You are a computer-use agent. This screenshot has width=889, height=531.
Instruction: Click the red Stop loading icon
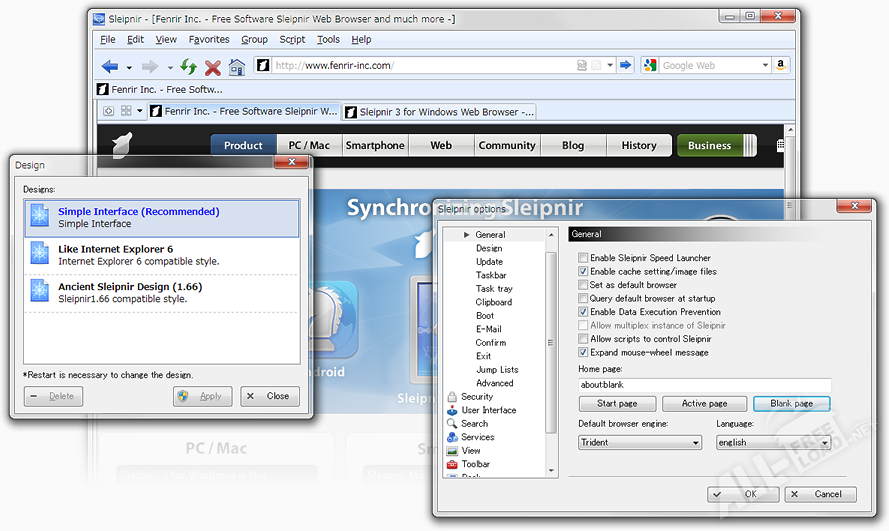[x=212, y=67]
